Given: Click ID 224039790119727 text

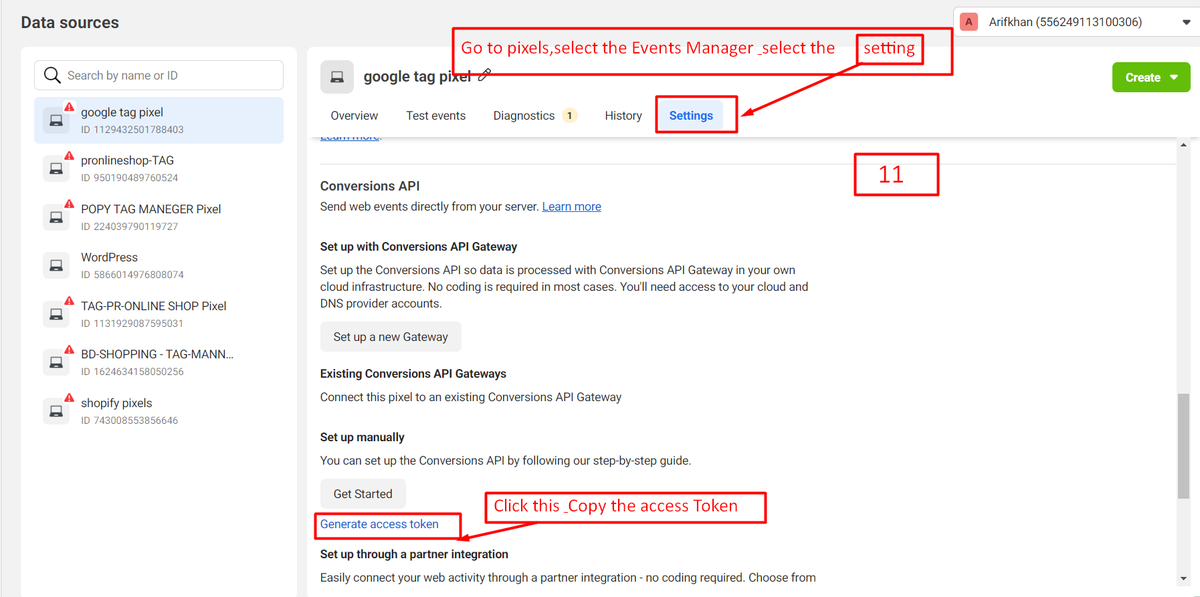Looking at the screenshot, I should click(x=130, y=227).
